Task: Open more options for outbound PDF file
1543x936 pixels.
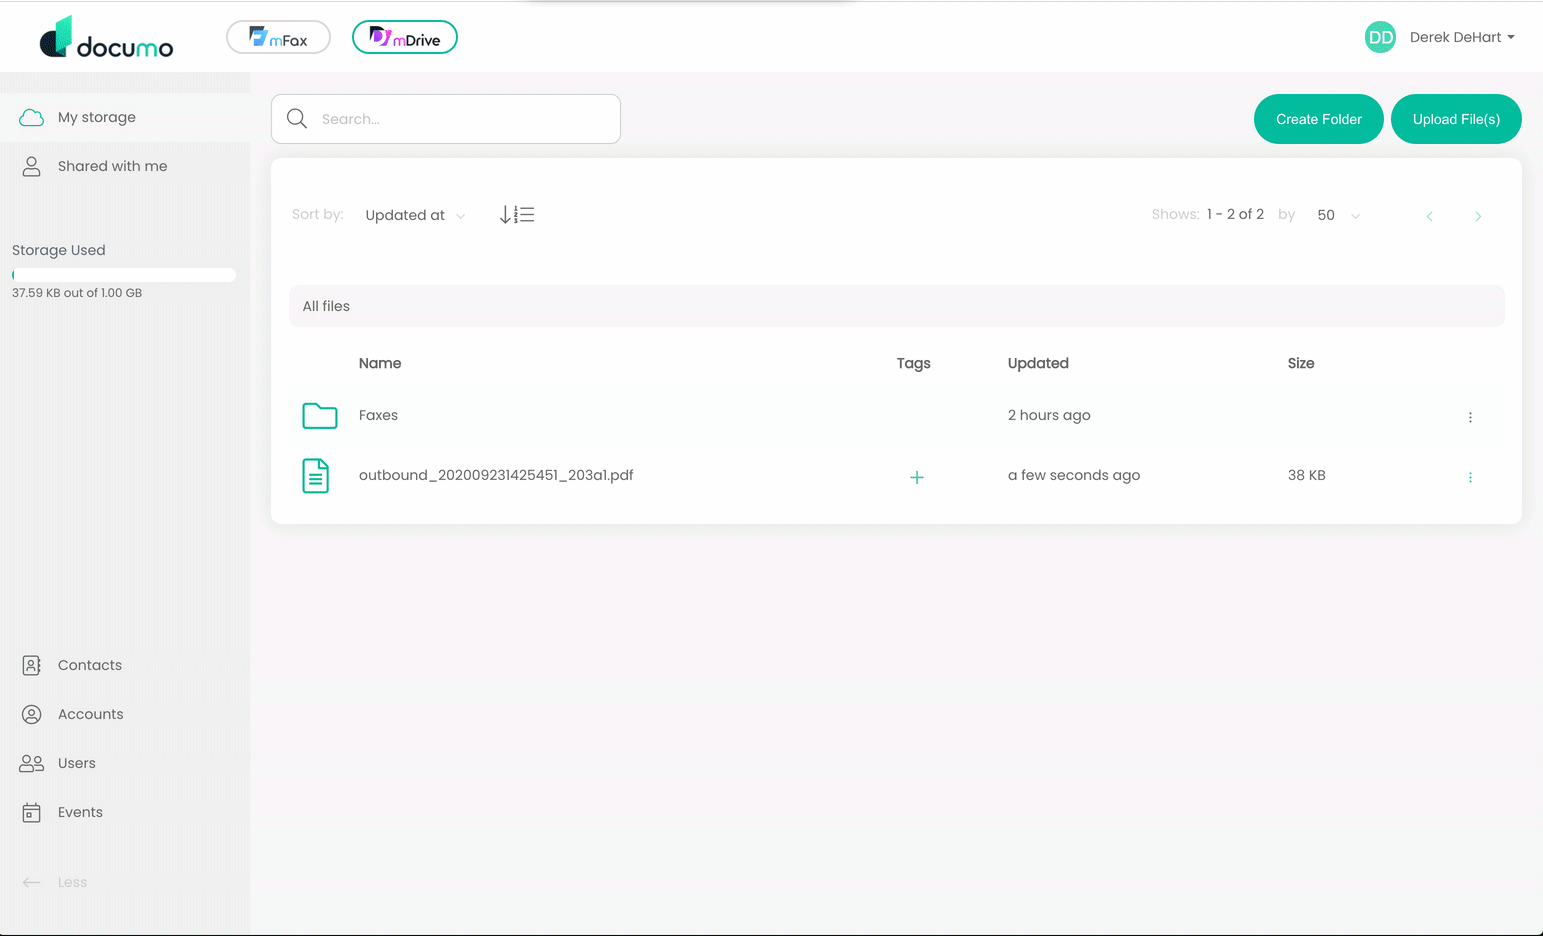Action: (x=1470, y=477)
